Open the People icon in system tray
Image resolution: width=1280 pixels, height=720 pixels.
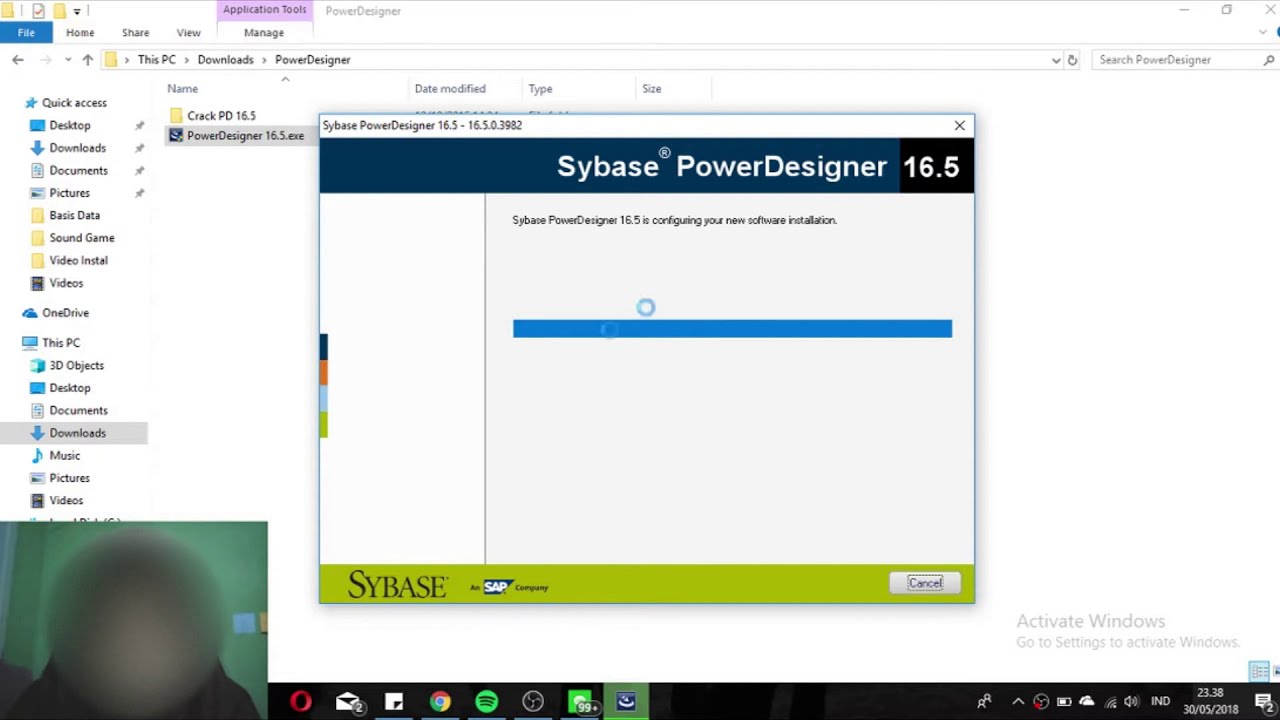click(984, 701)
